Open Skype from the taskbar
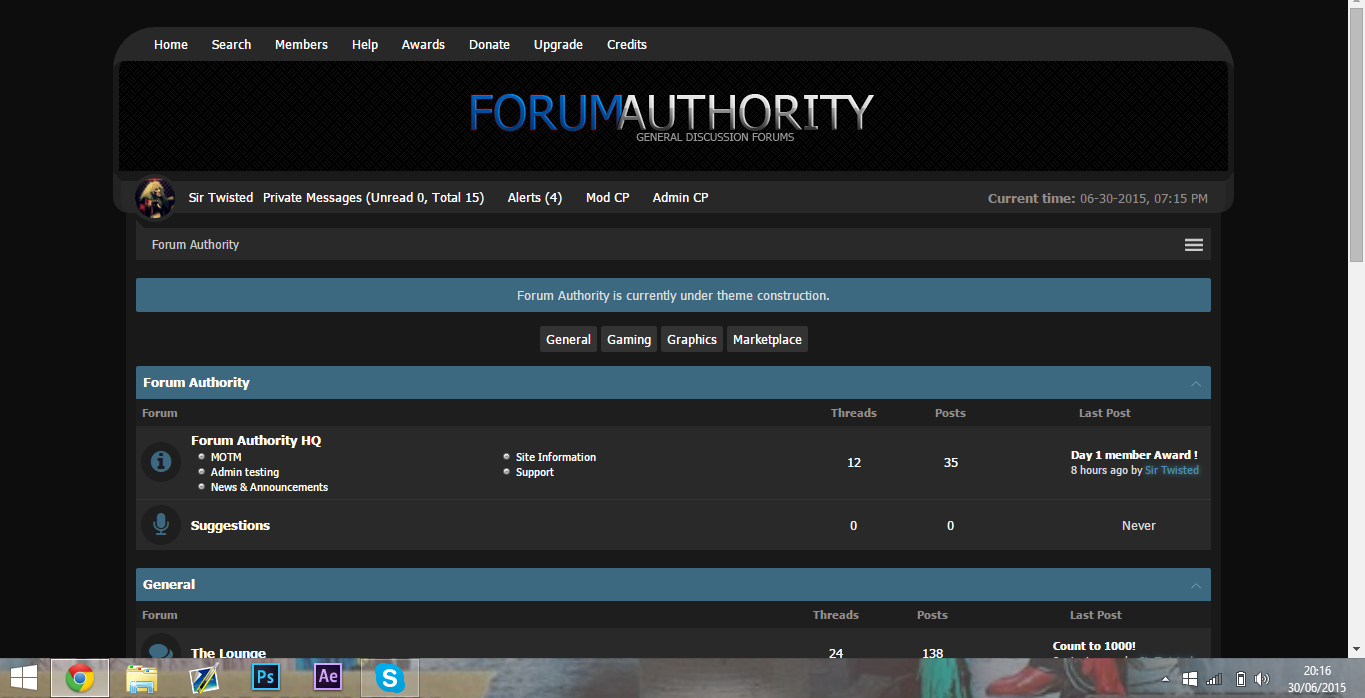1365x698 pixels. pos(390,678)
